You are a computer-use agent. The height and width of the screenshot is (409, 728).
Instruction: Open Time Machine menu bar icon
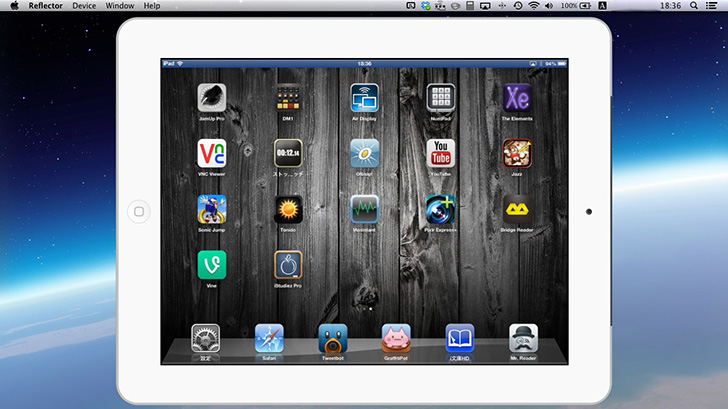click(518, 6)
